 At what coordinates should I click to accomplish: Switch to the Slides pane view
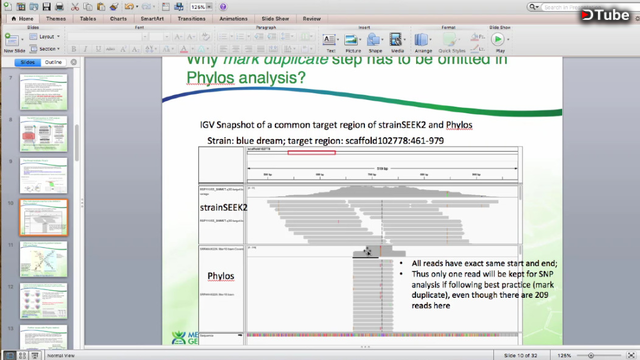[x=28, y=62]
